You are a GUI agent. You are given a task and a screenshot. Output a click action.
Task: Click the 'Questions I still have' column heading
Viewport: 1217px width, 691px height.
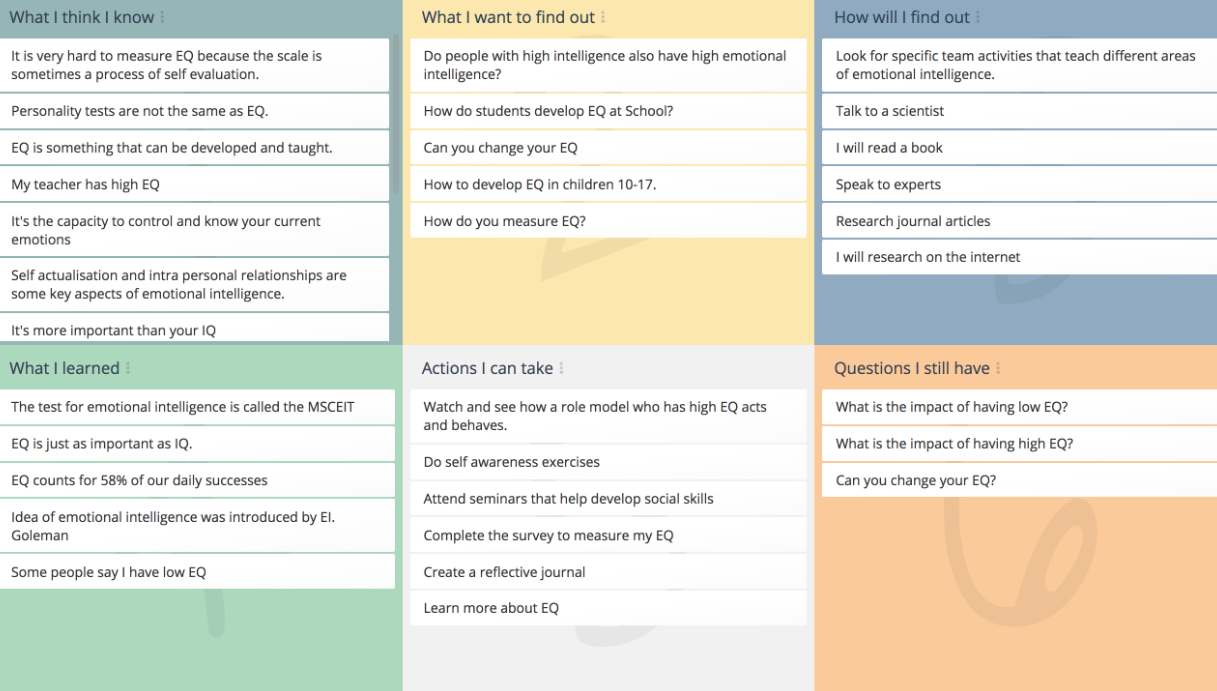(x=911, y=368)
